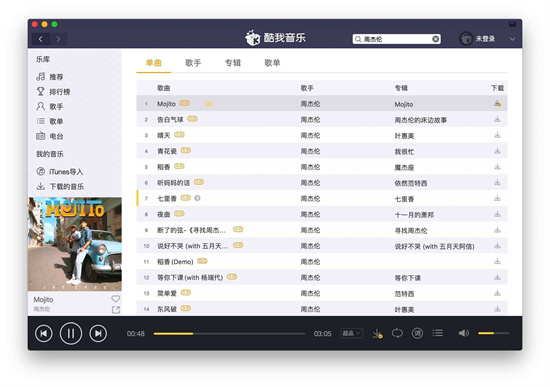Viewport: 550px width, 387px height.
Task: Clear the search field text
Action: pos(435,39)
